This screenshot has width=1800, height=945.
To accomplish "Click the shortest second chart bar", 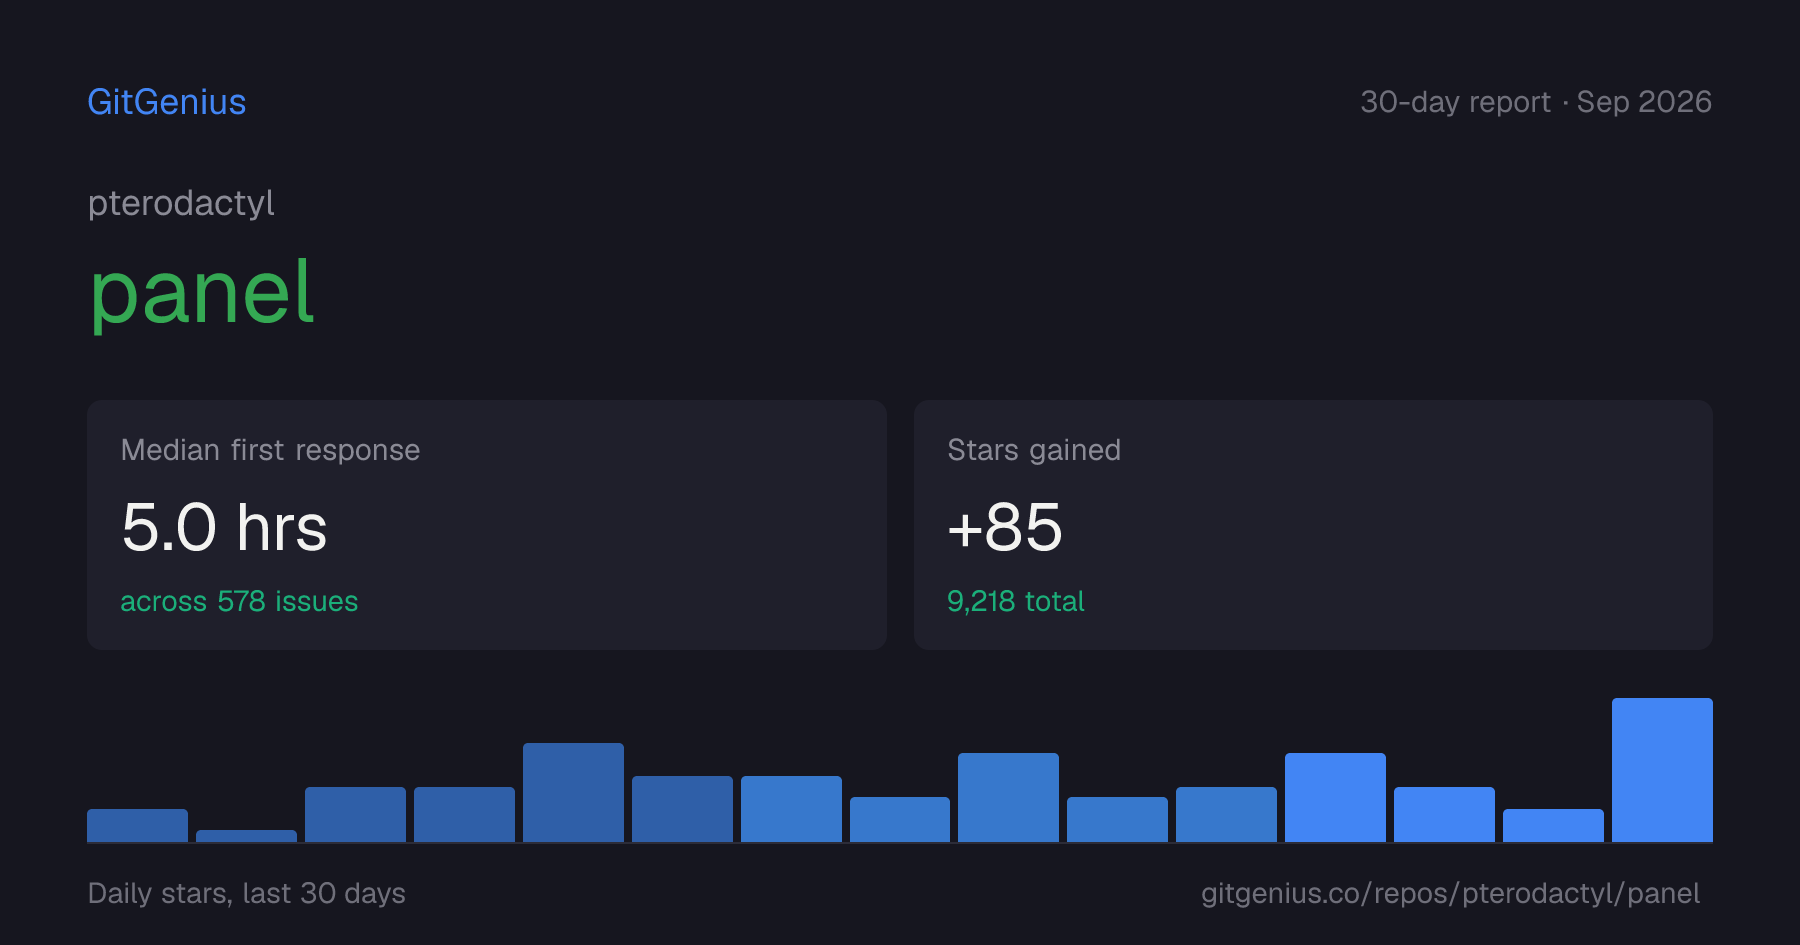I will [246, 836].
